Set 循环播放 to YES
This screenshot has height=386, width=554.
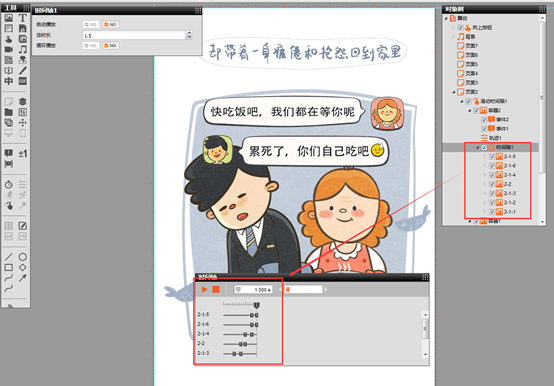pyautogui.click(x=91, y=46)
